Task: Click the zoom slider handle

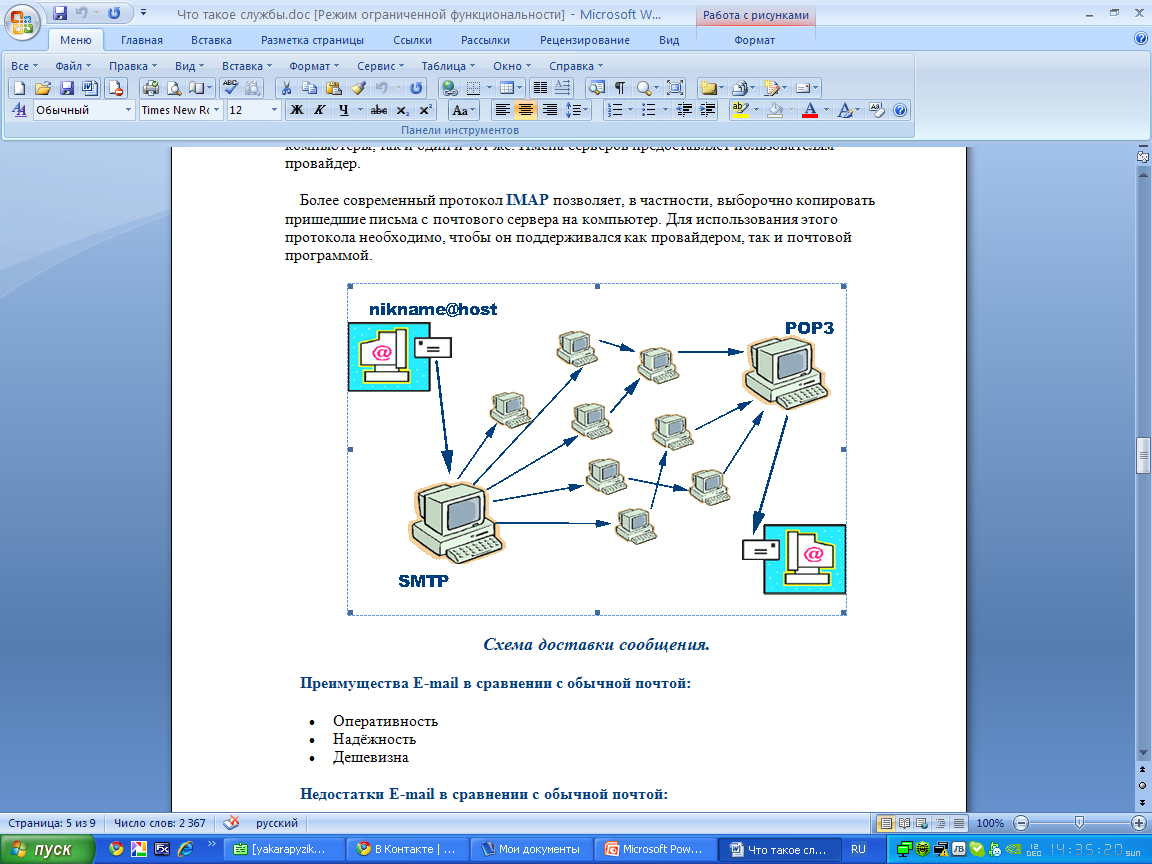Action: point(1079,823)
